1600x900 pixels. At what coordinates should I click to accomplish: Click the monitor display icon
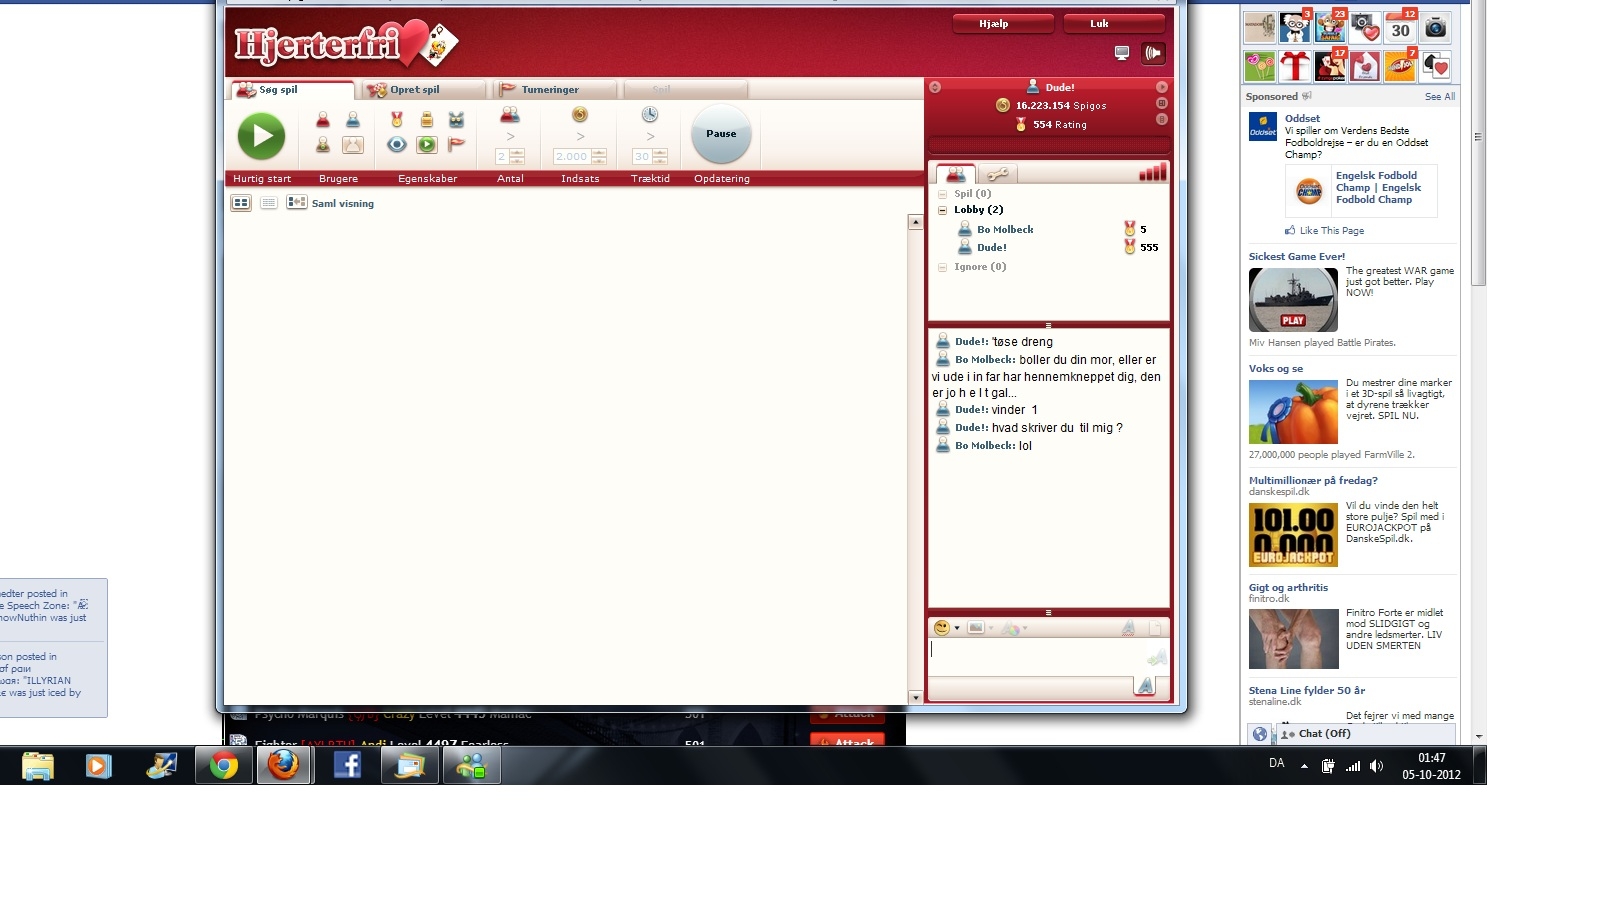click(x=1122, y=53)
